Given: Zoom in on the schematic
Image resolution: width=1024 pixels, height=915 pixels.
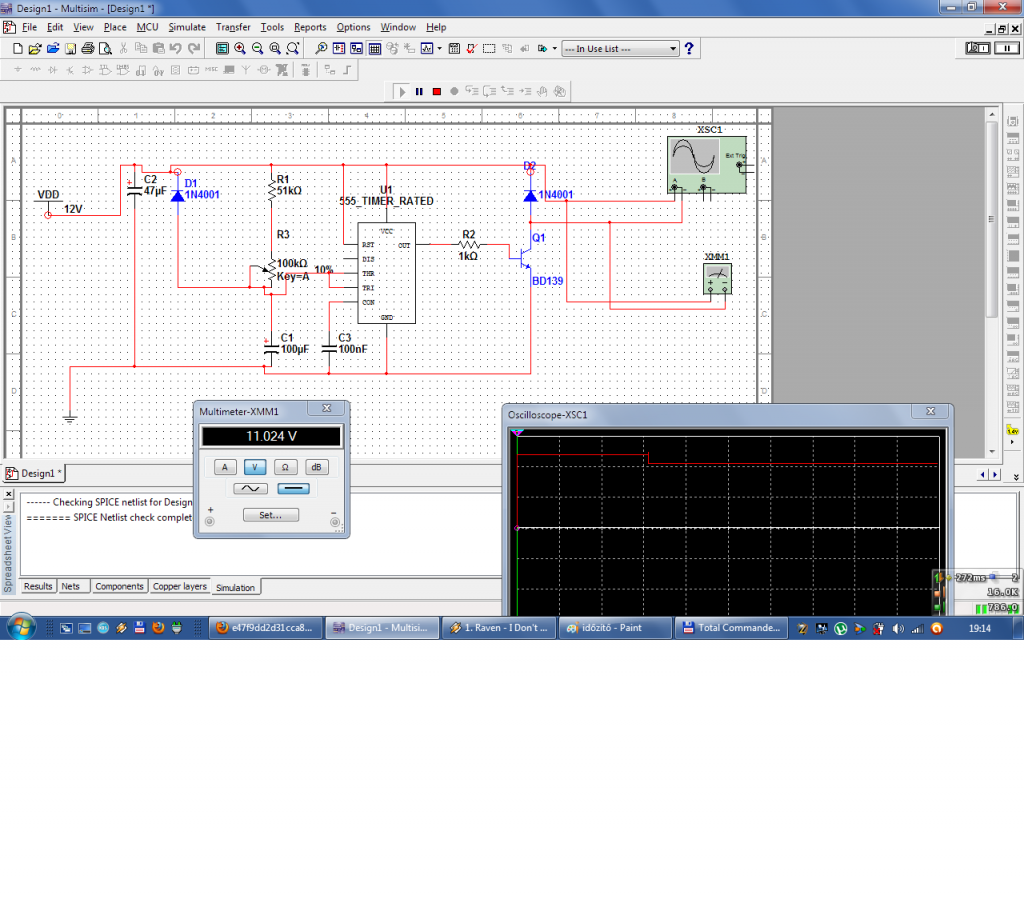Looking at the screenshot, I should click(x=240, y=48).
